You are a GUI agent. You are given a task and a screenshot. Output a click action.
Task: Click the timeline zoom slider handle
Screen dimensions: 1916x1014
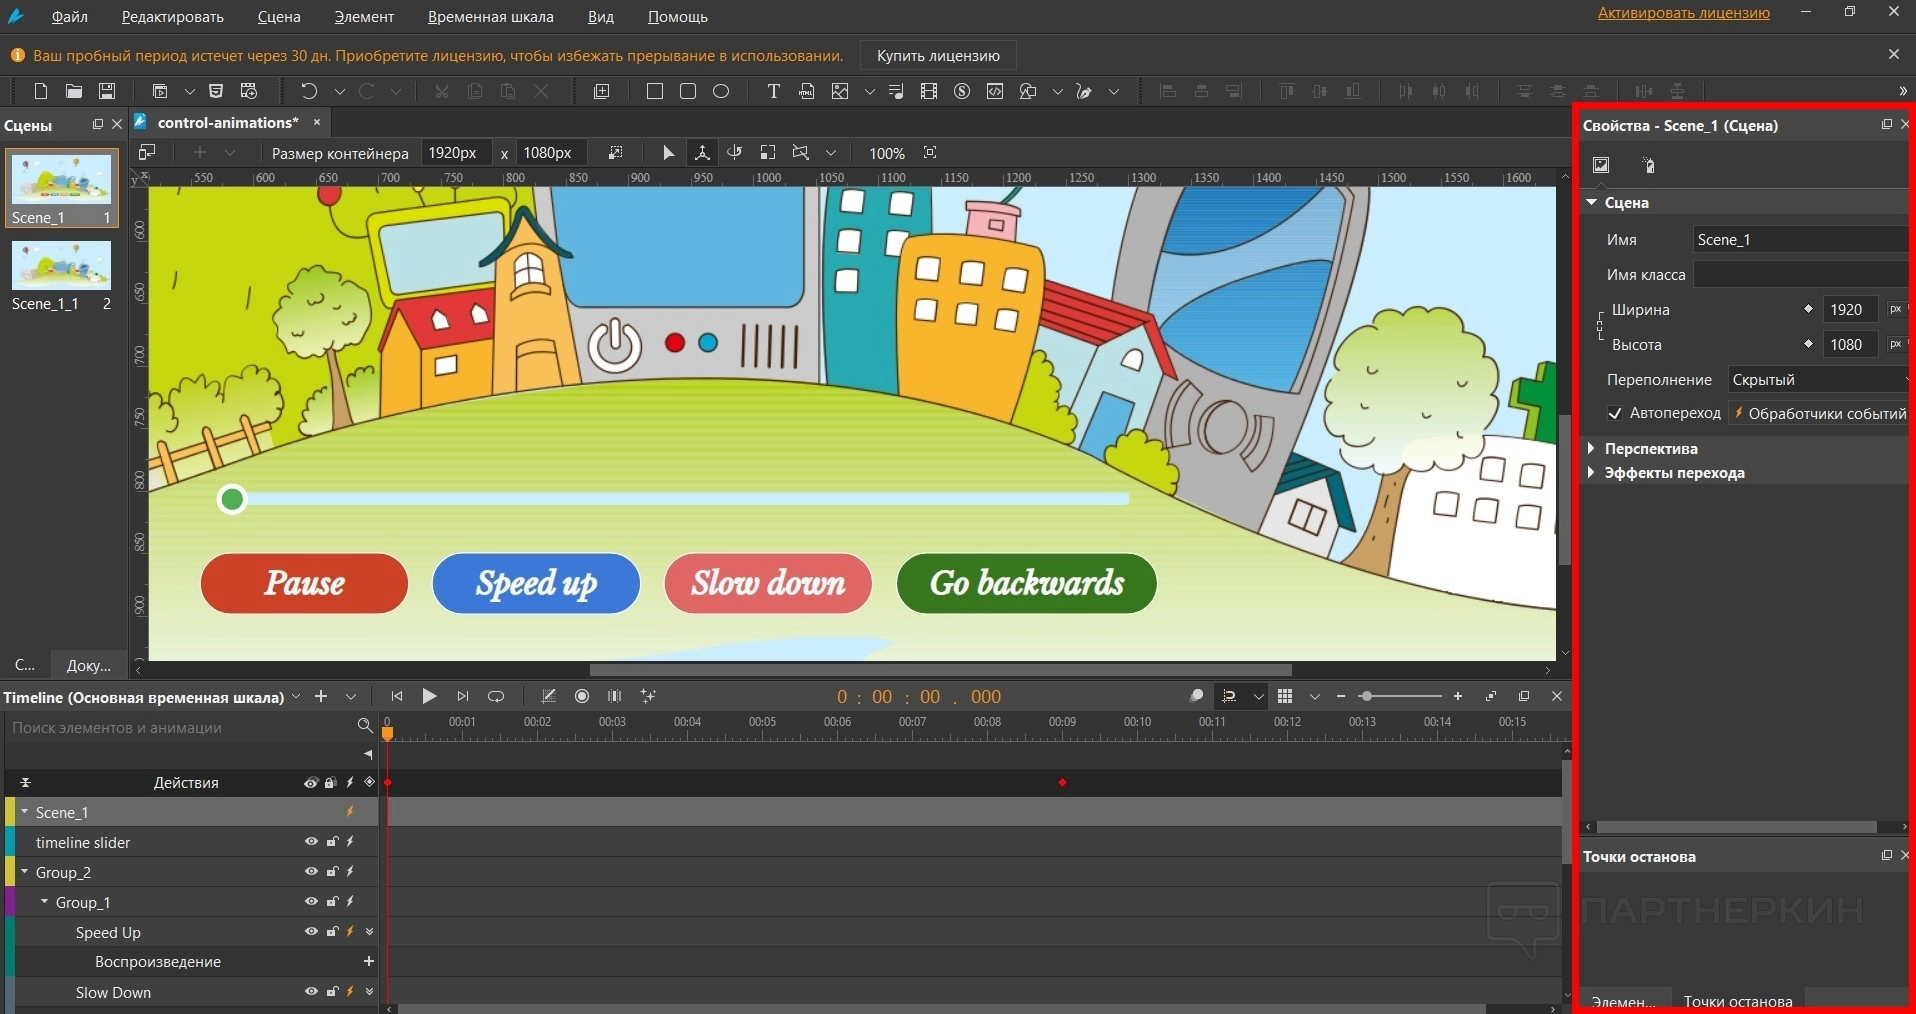click(1366, 696)
